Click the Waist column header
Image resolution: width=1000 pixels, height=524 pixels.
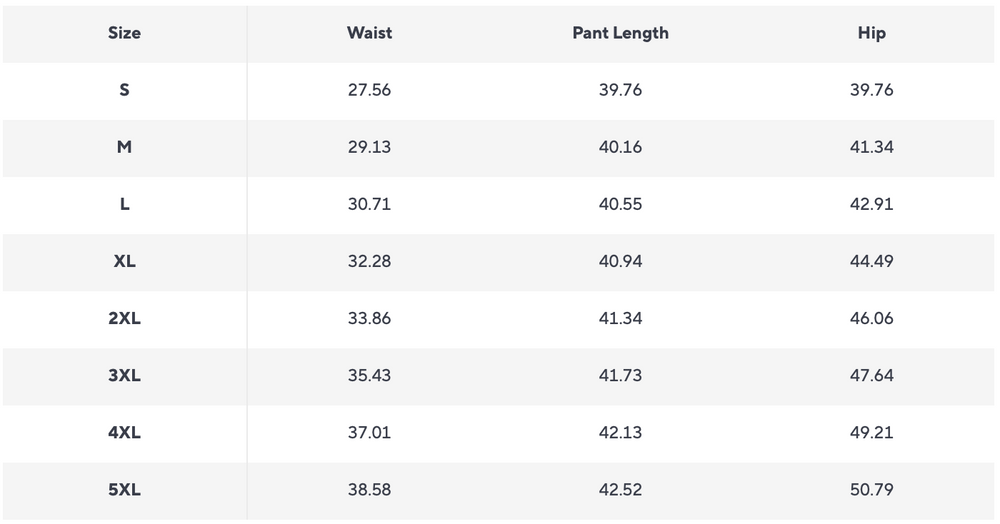click(x=369, y=33)
